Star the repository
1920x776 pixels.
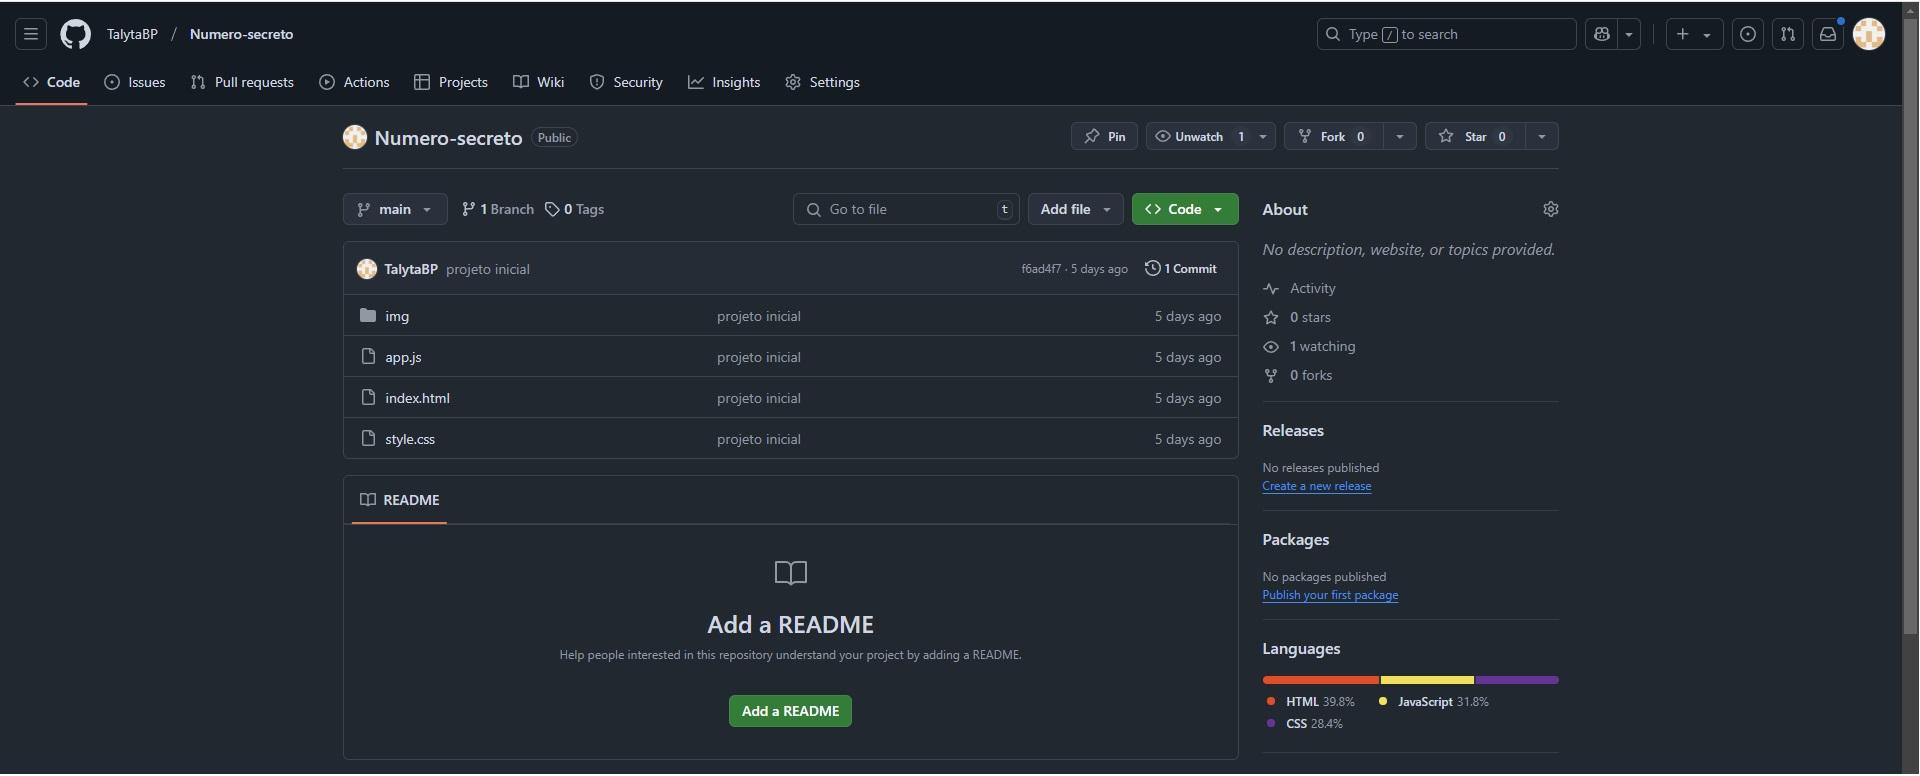click(x=1475, y=136)
